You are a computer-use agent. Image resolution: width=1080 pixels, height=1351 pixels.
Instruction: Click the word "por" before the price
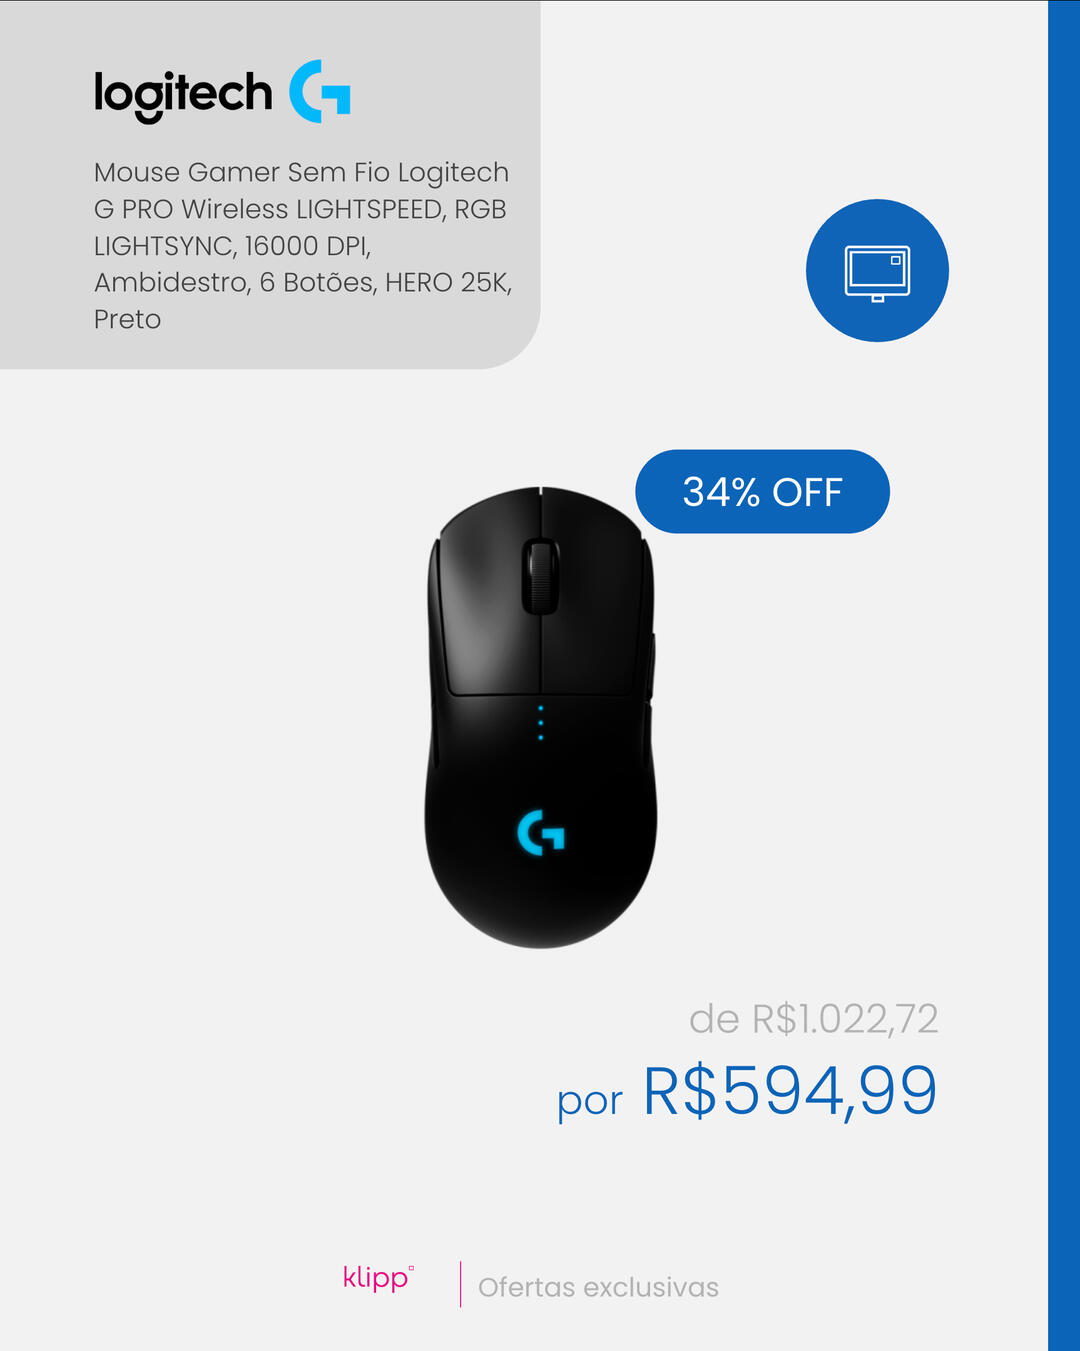pyautogui.click(x=590, y=1101)
